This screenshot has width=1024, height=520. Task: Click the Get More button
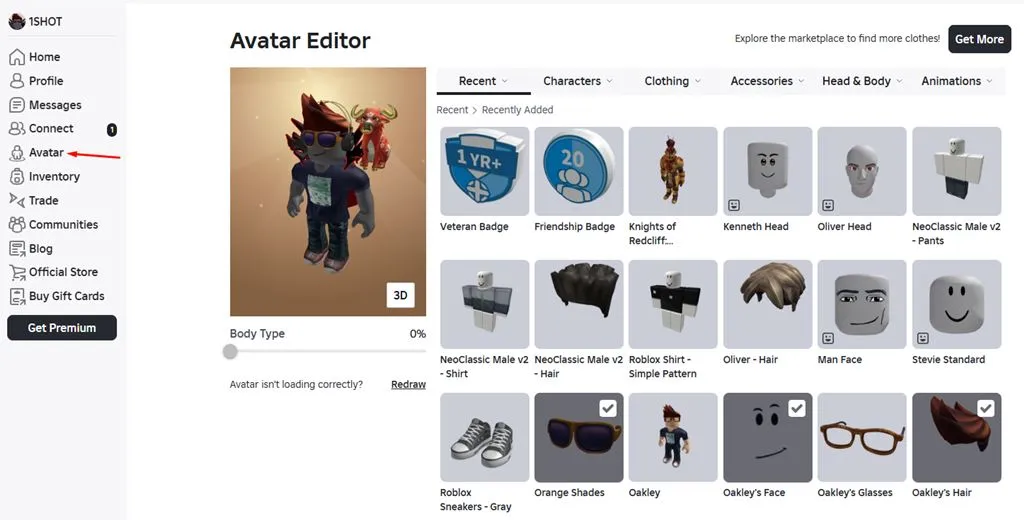pyautogui.click(x=979, y=39)
